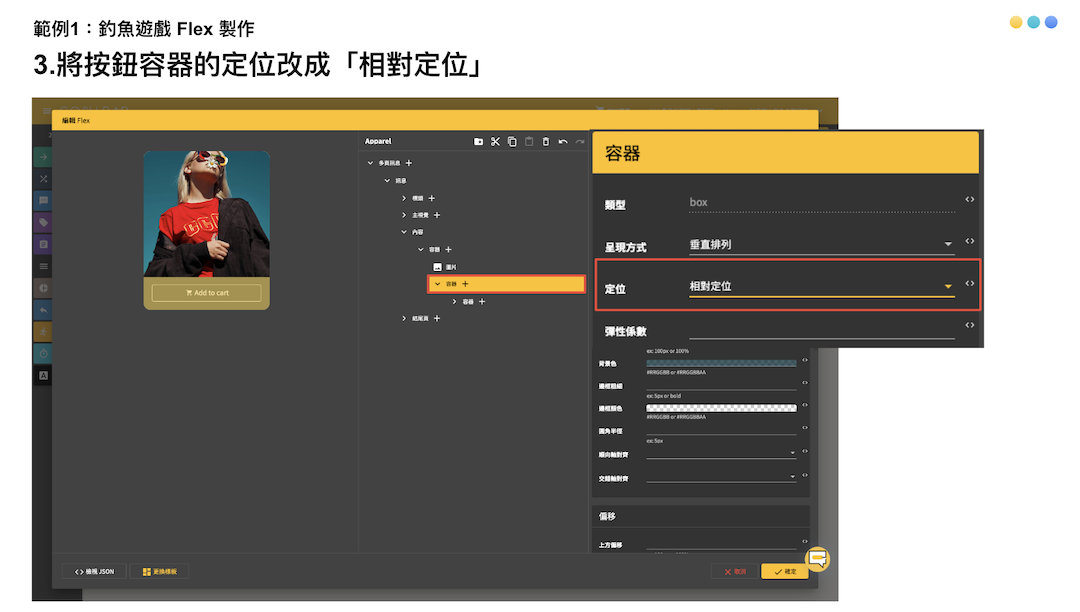Click reply arrow icon in background sidebar
The image size is (1080, 612).
click(43, 310)
